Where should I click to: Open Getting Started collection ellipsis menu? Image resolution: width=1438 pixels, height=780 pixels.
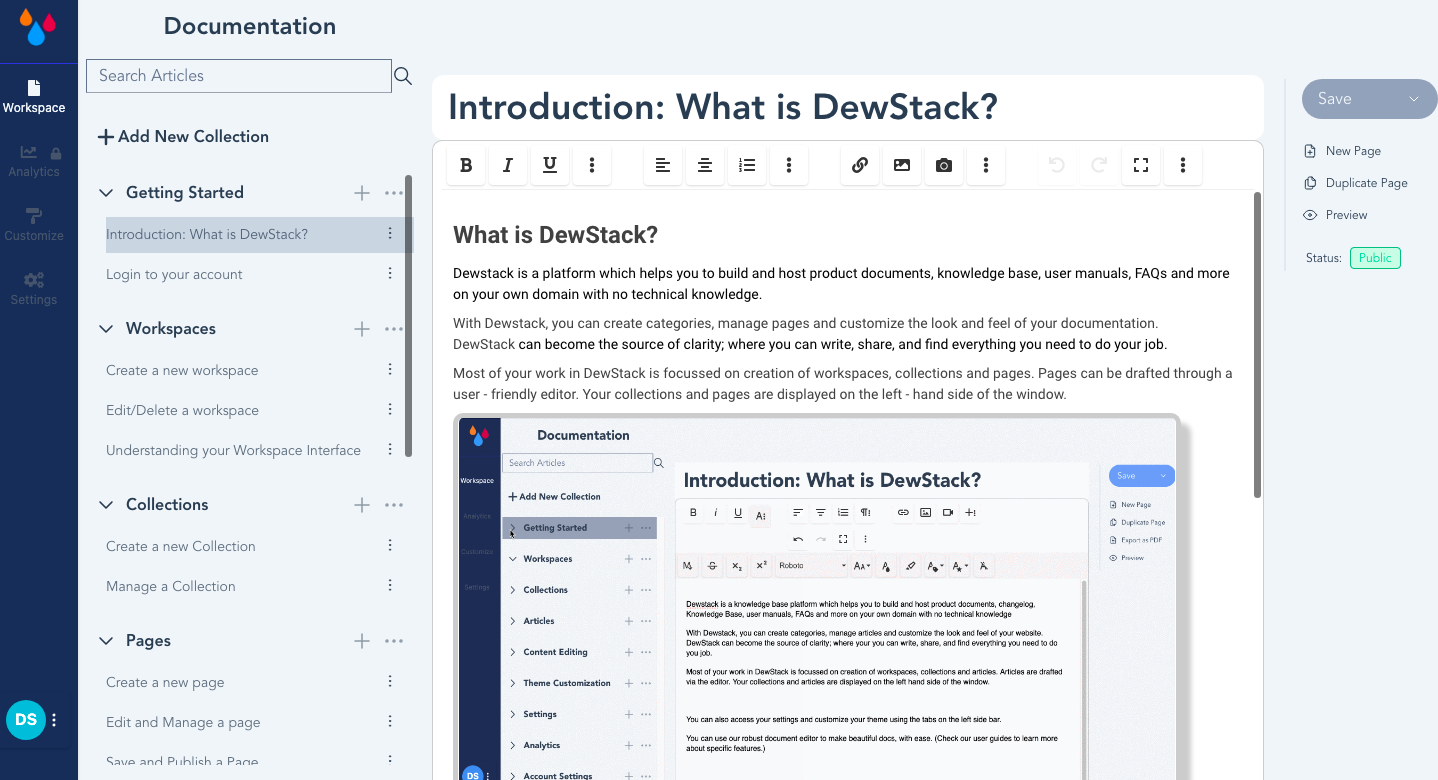coord(394,193)
